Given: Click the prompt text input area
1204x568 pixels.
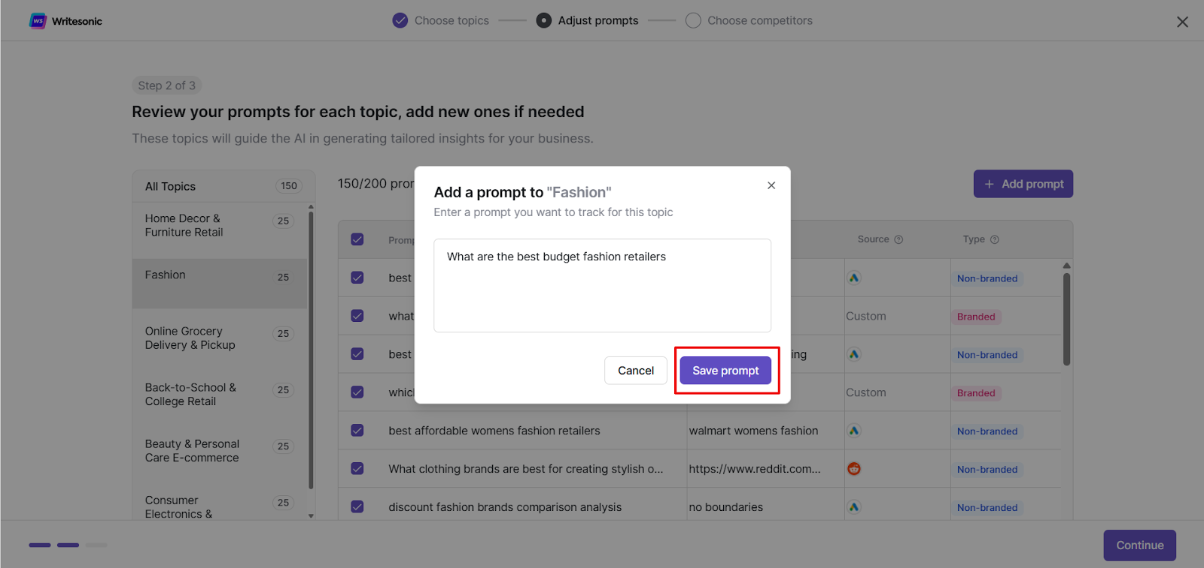Looking at the screenshot, I should (x=602, y=285).
